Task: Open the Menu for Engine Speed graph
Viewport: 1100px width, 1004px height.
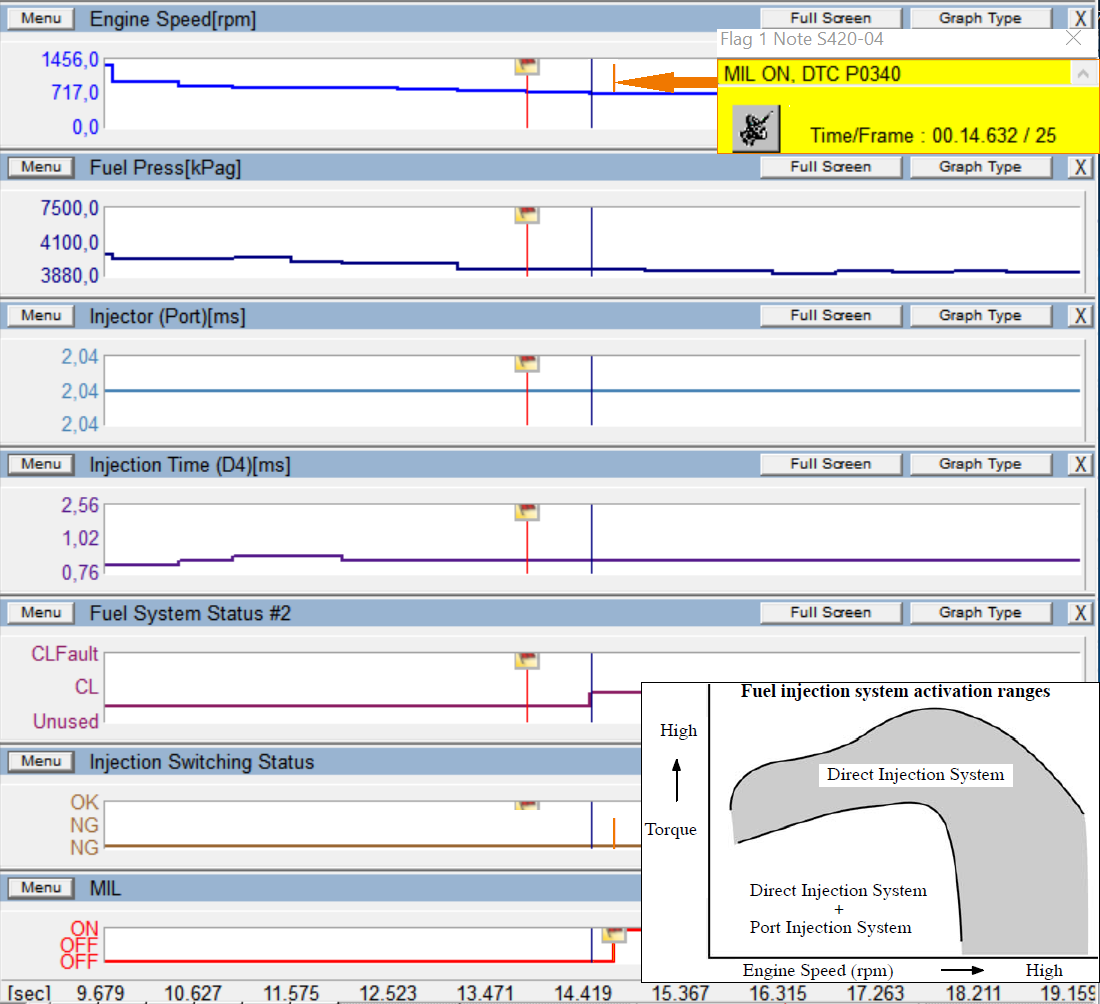Action: point(41,18)
